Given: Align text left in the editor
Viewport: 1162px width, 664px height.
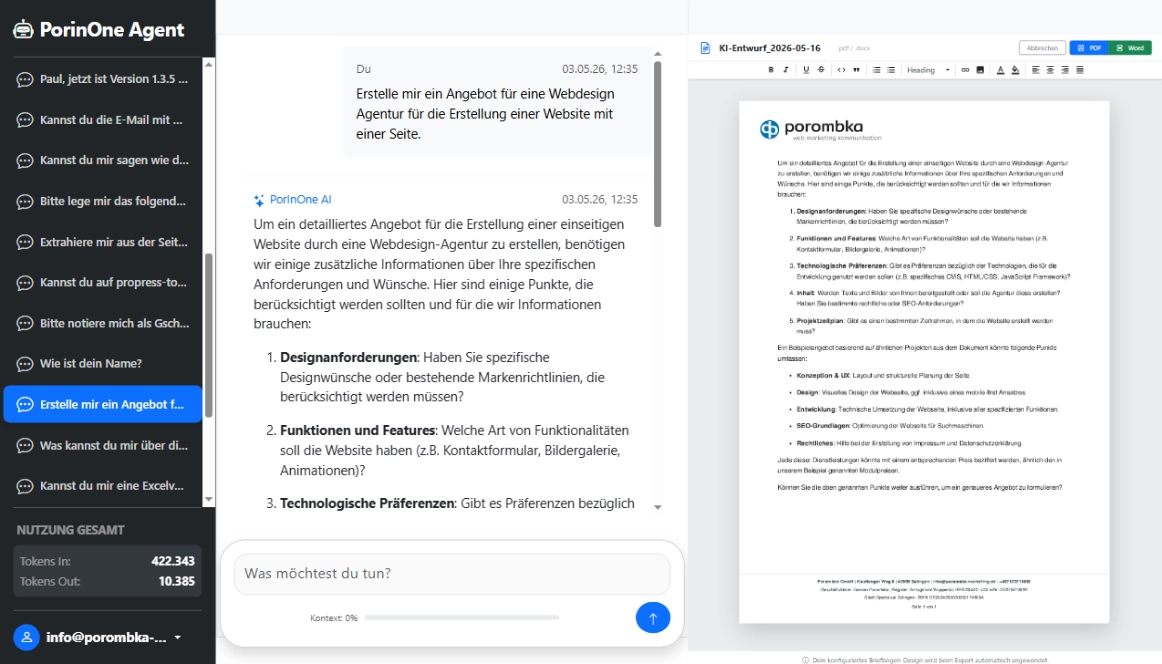Looking at the screenshot, I should pyautogui.click(x=1035, y=70).
